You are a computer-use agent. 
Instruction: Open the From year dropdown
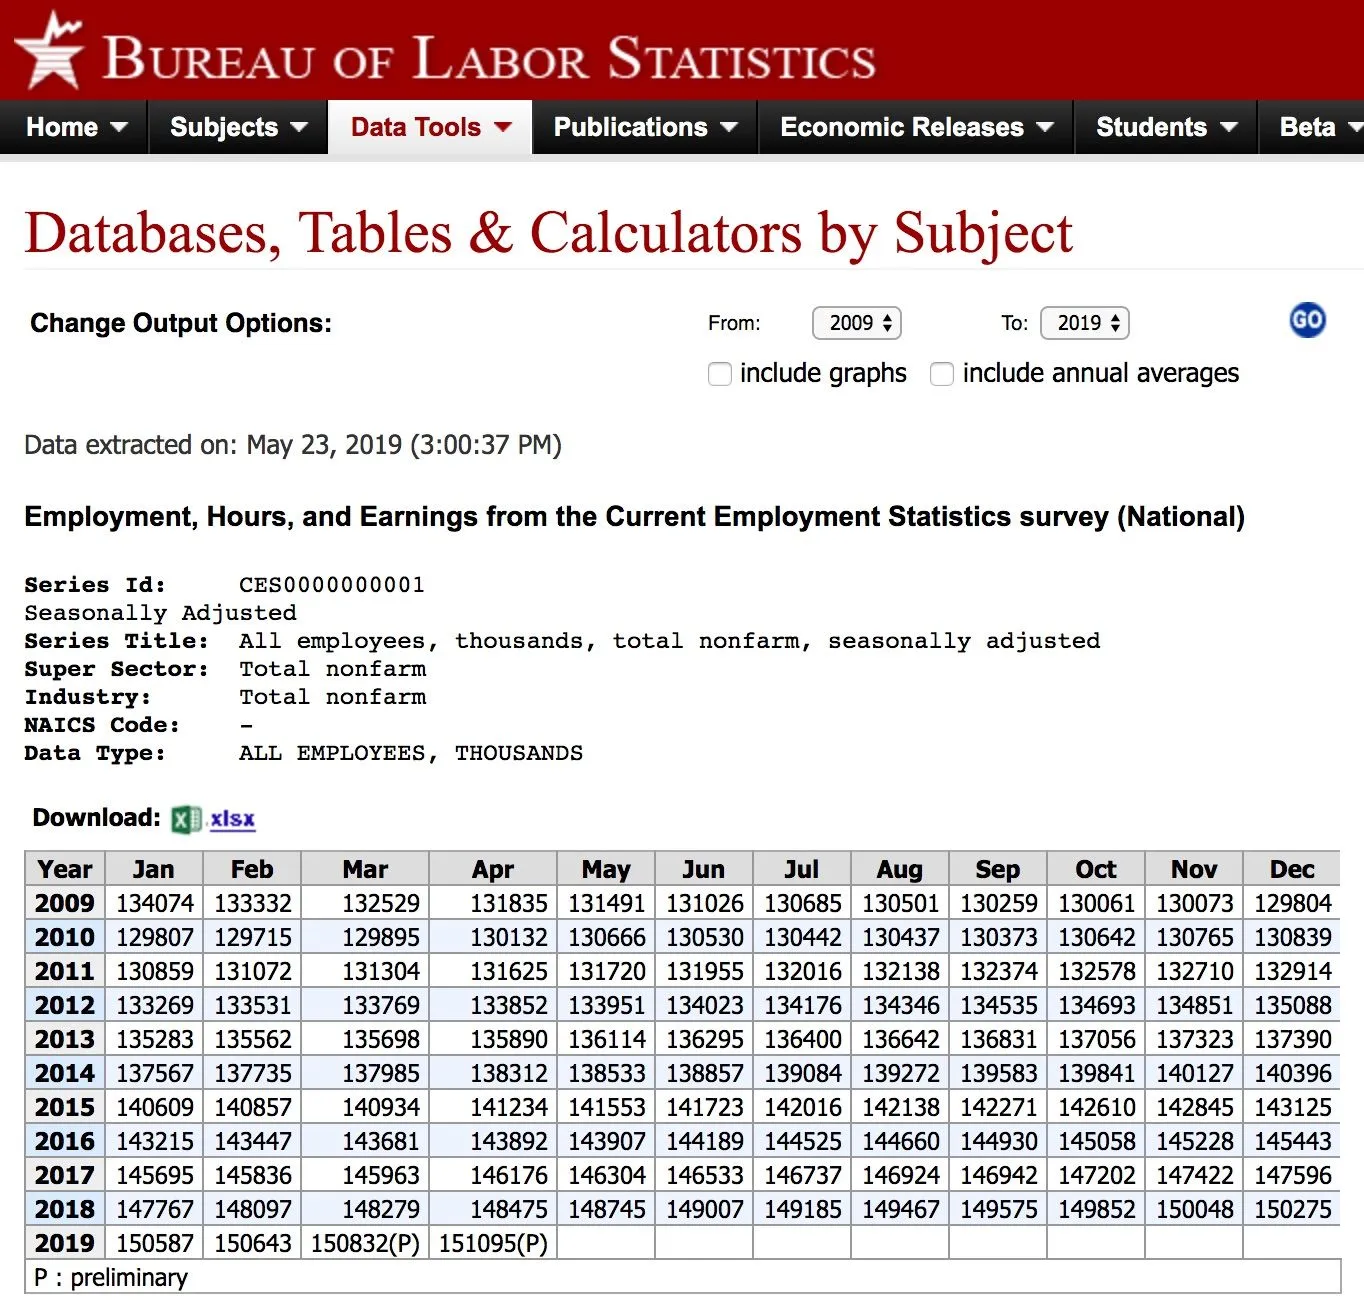pos(858,323)
